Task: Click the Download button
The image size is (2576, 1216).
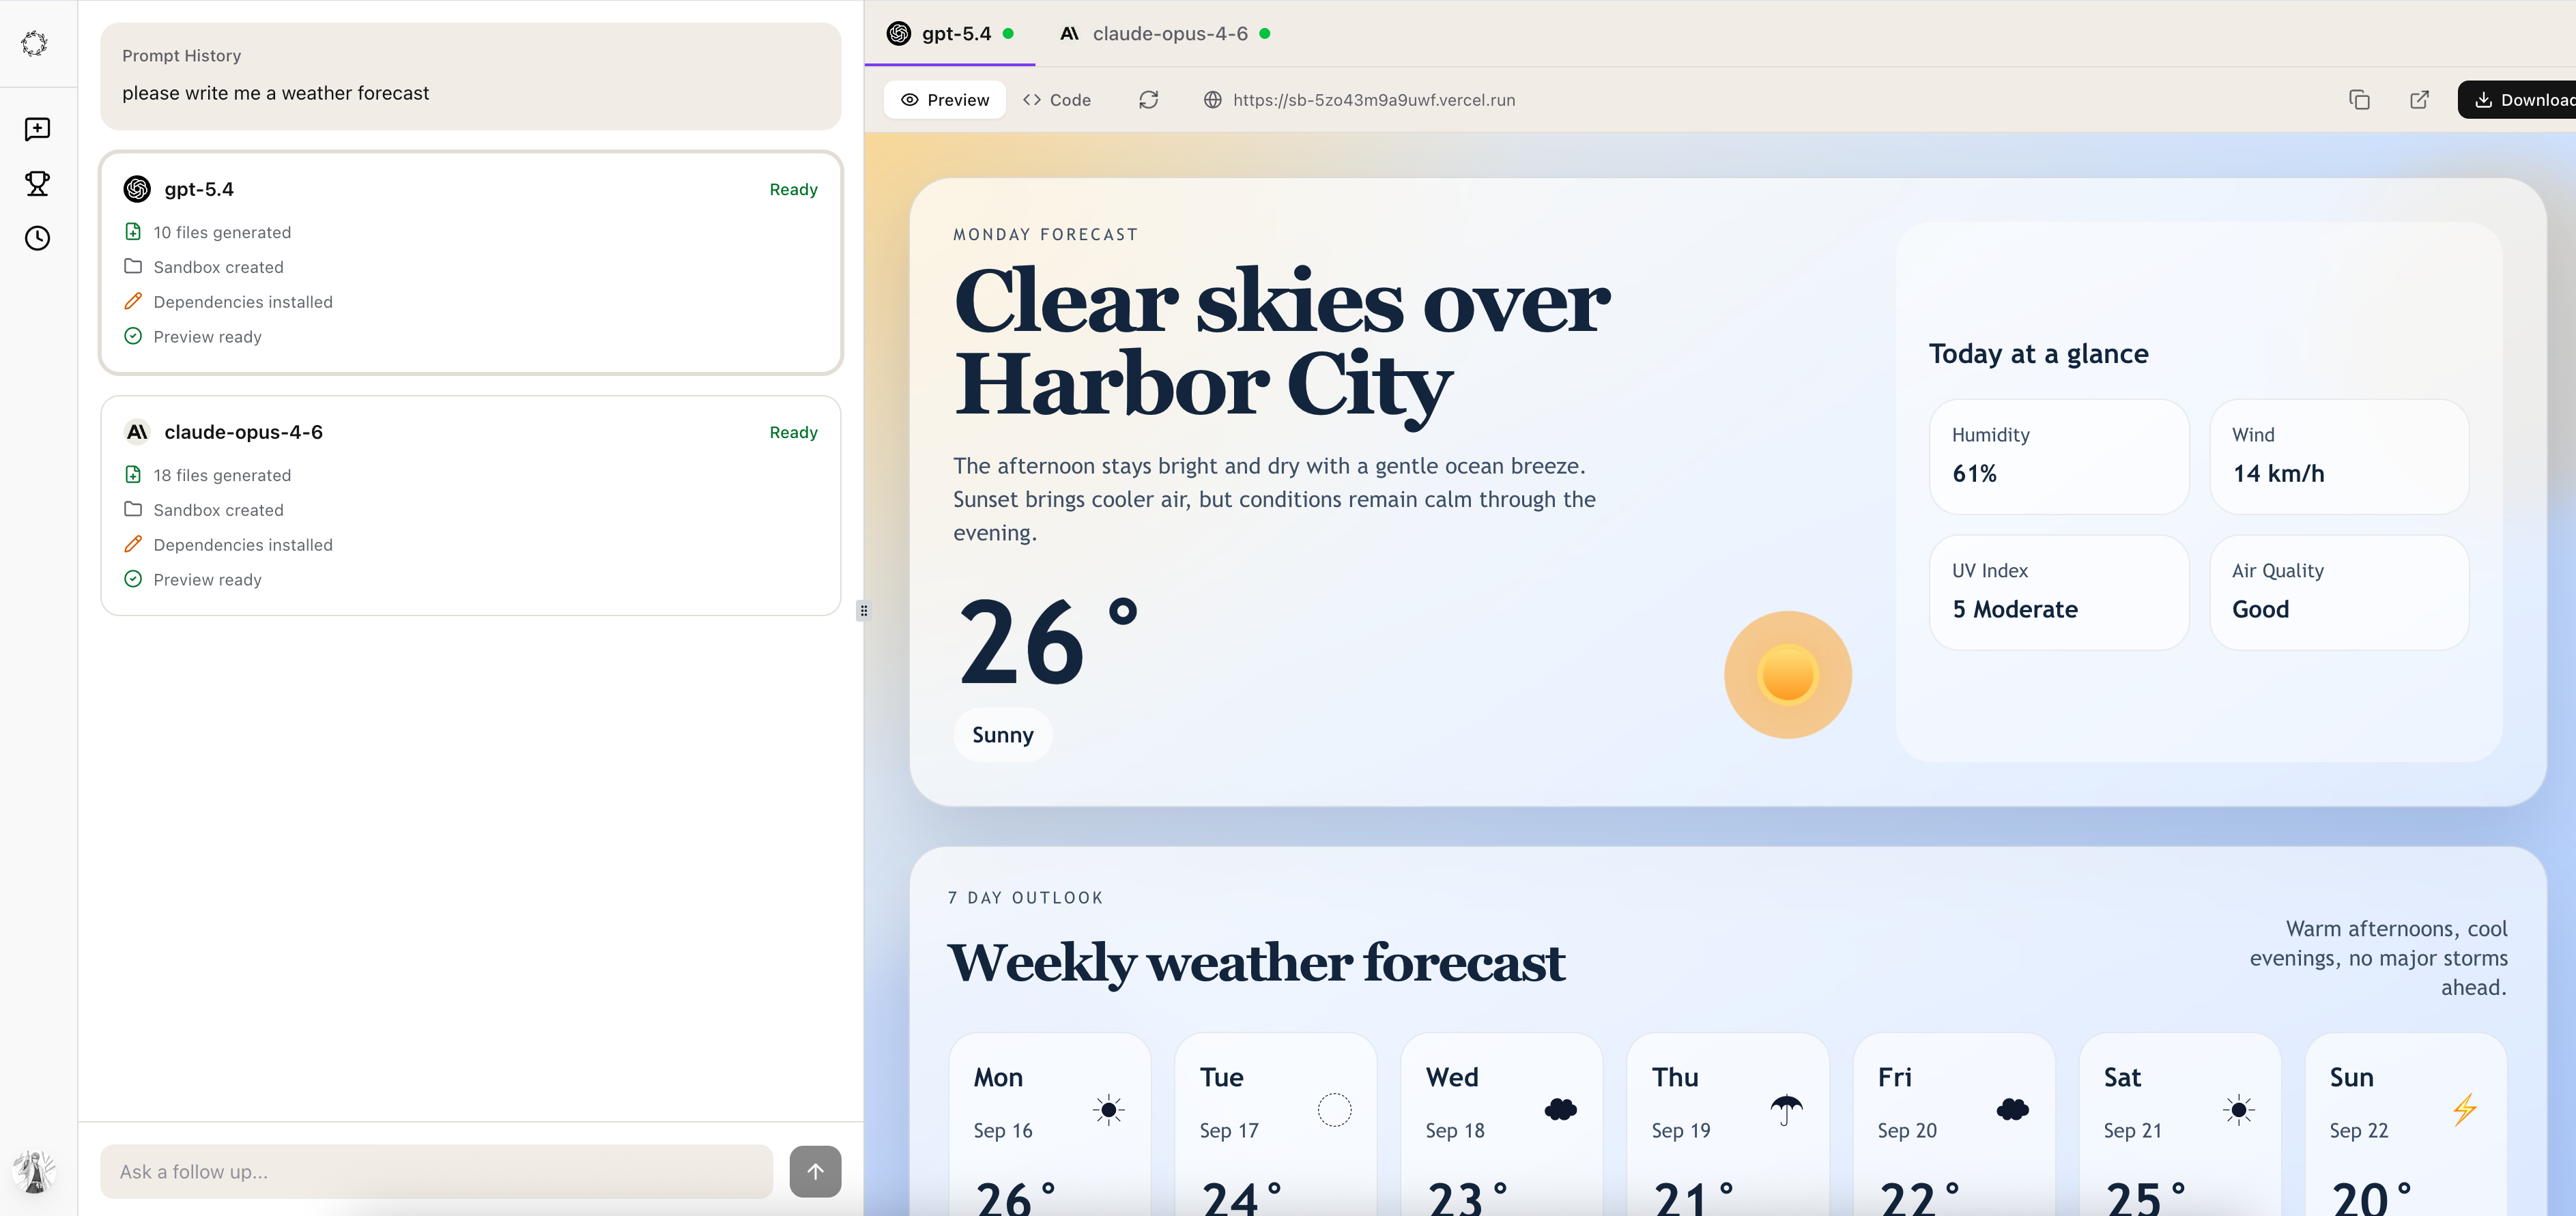Action: click(x=2520, y=100)
